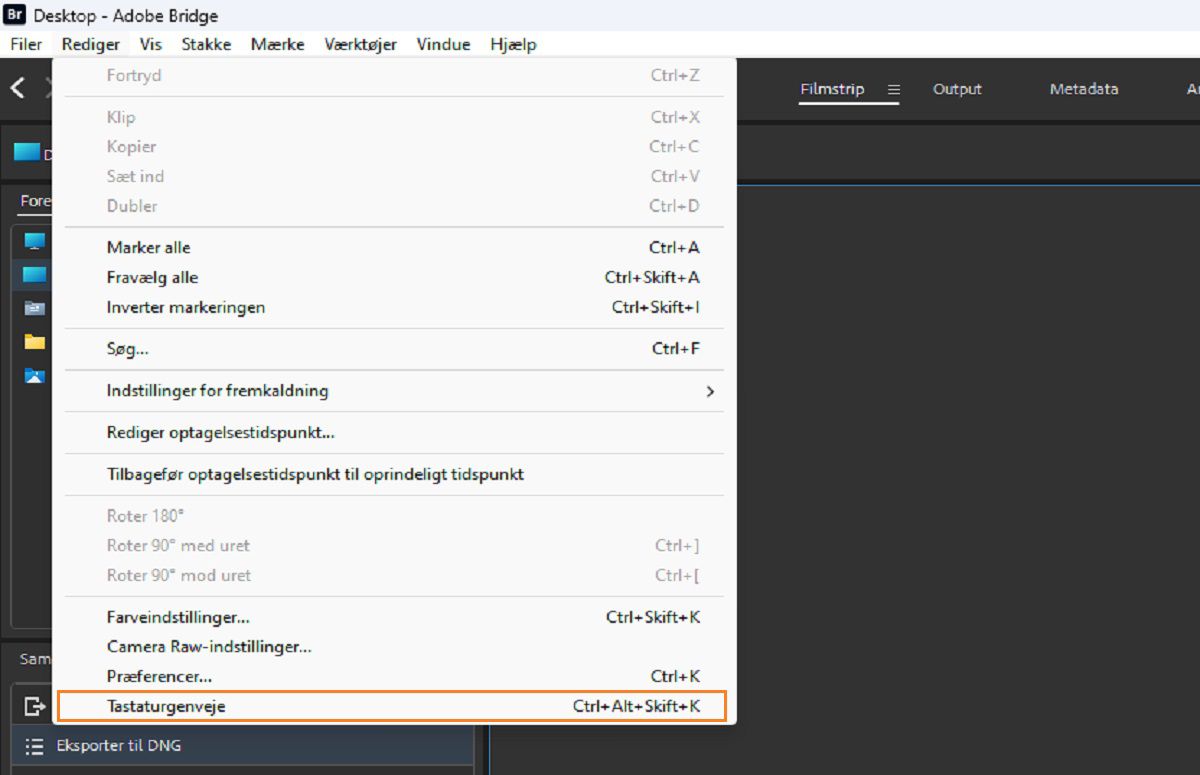The image size is (1200, 775).
Task: Select the computer icon in the favorites list
Action: (35, 240)
